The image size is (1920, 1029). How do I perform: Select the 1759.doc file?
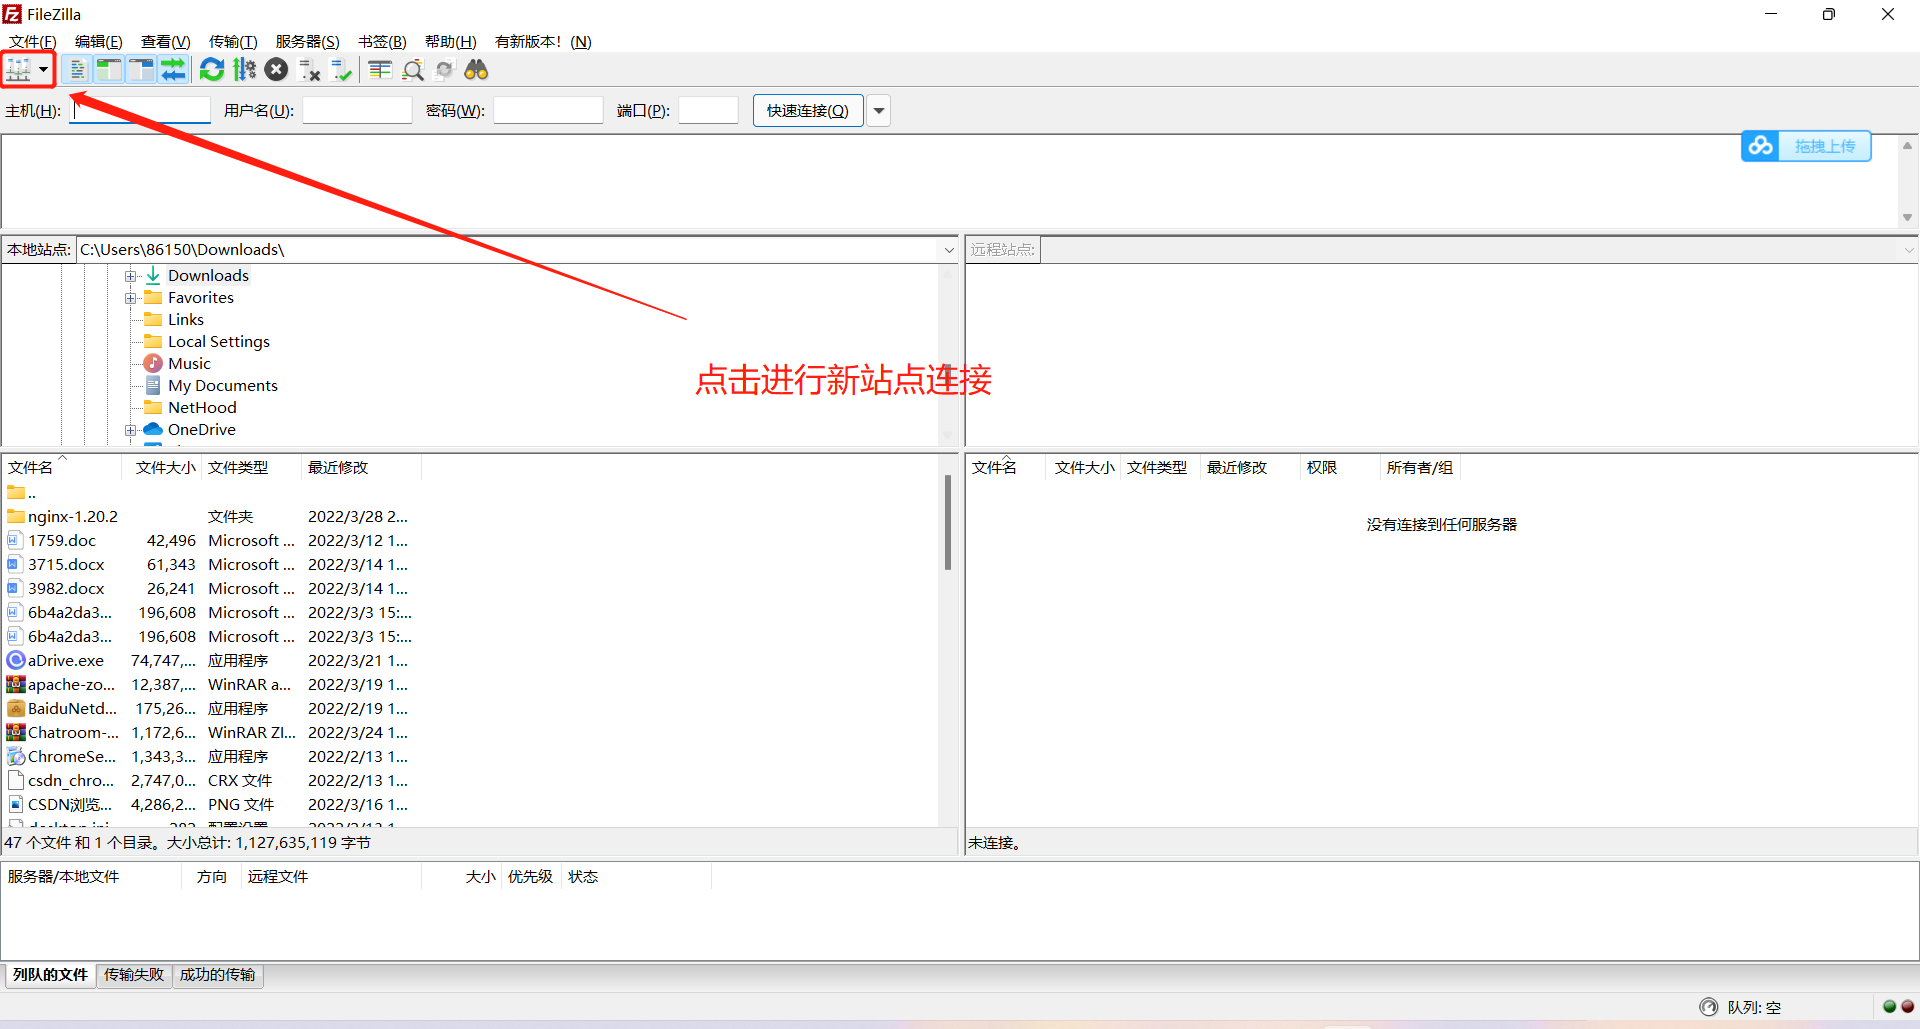coord(62,541)
